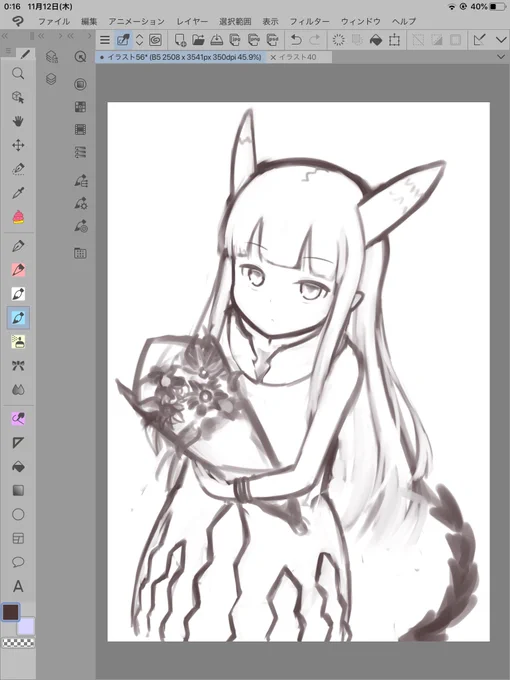510x680 pixels.
Task: Select the dark brown main color swatch
Action: (10, 612)
